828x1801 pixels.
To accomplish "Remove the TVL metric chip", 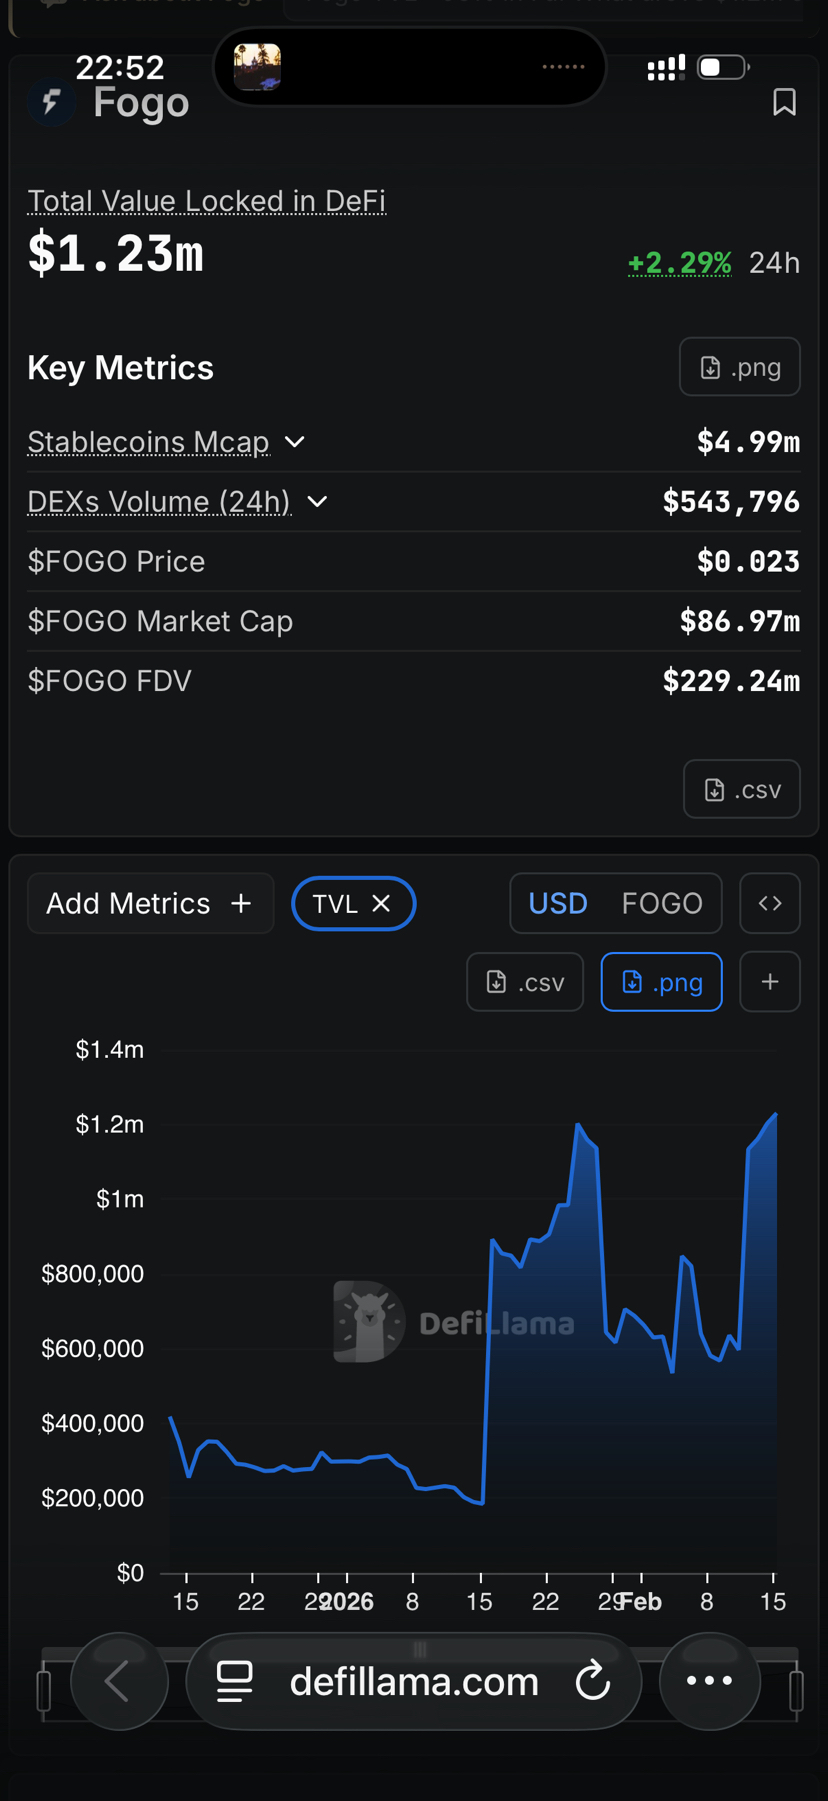I will pyautogui.click(x=381, y=903).
